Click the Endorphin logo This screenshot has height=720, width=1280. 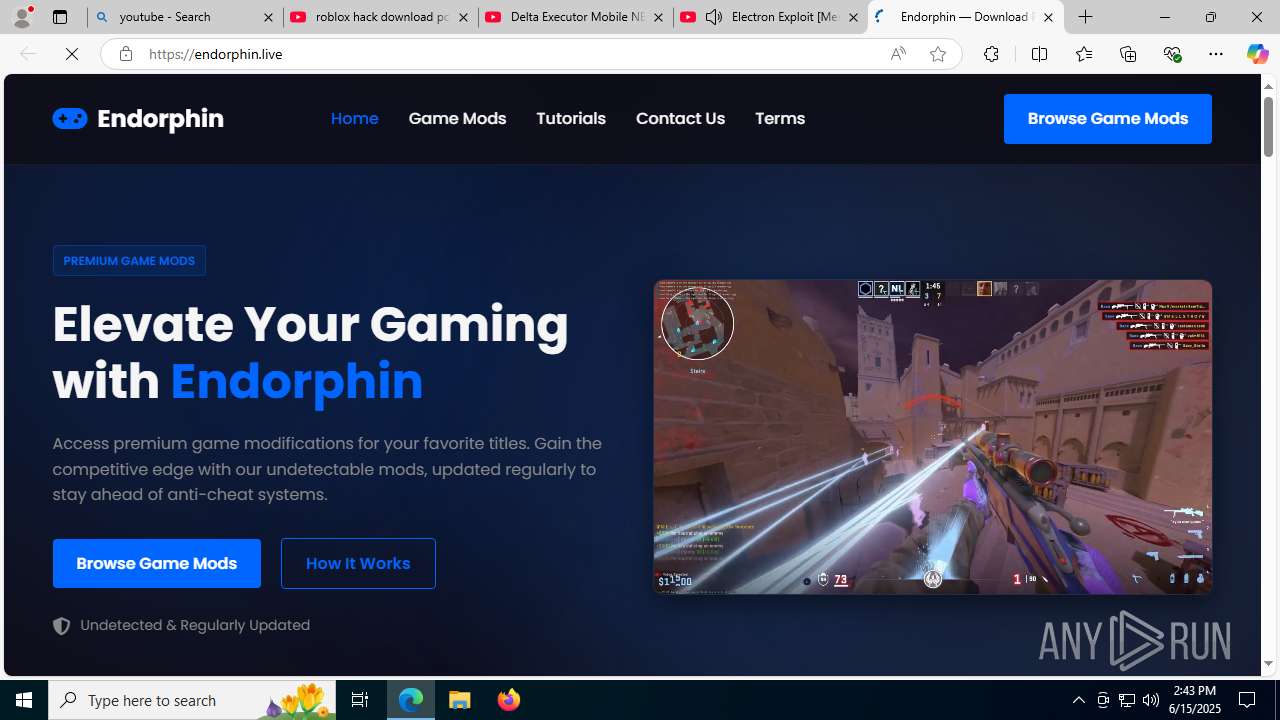138,118
